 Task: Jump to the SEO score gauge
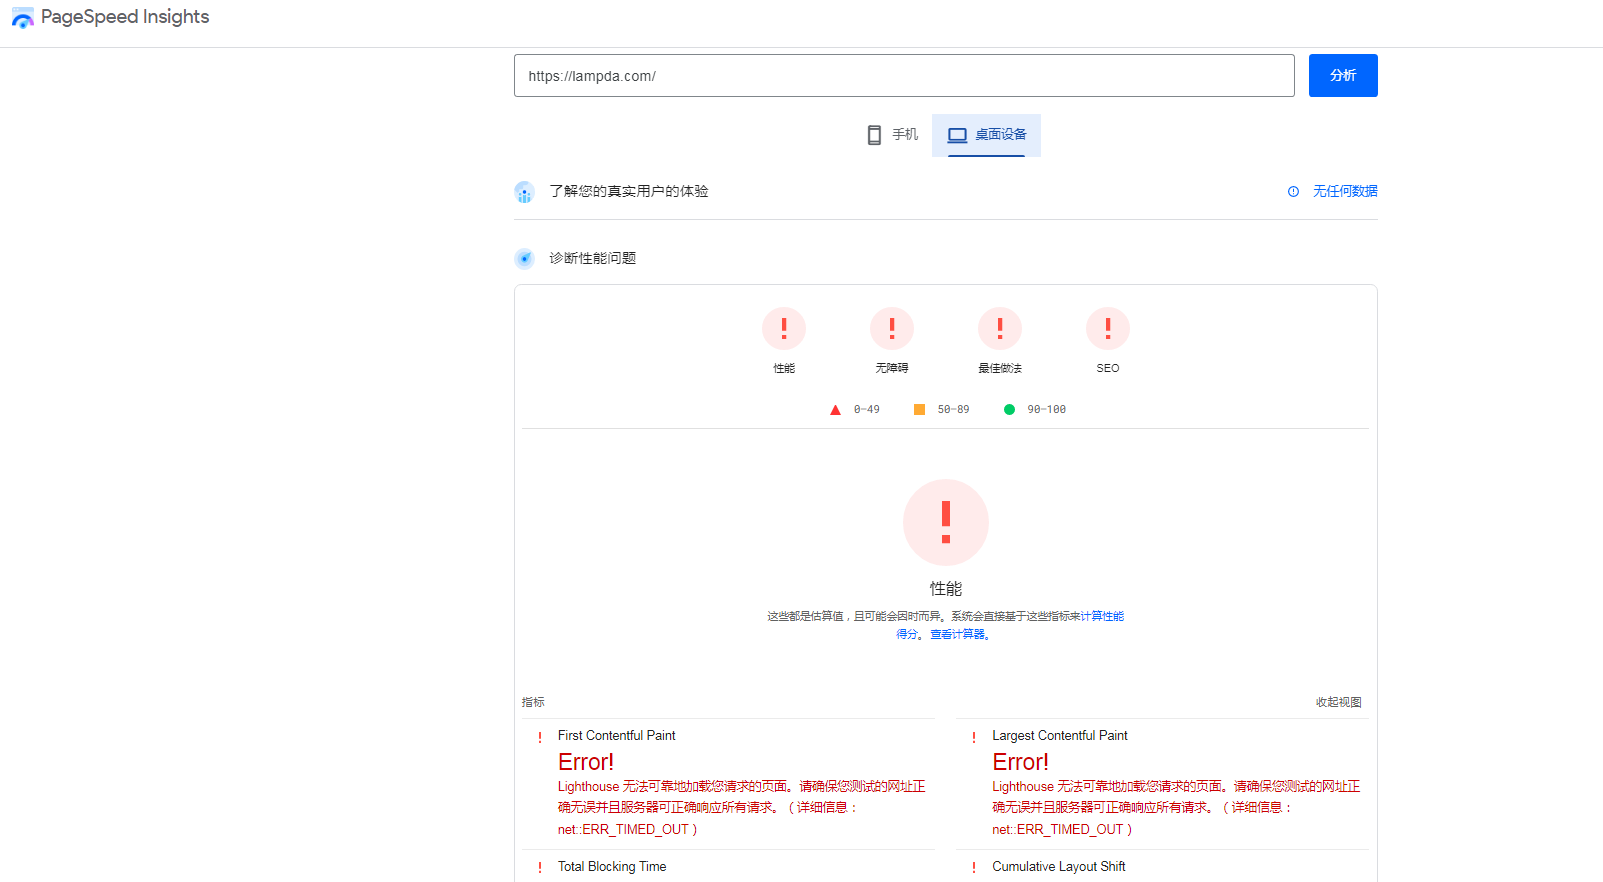pos(1108,341)
